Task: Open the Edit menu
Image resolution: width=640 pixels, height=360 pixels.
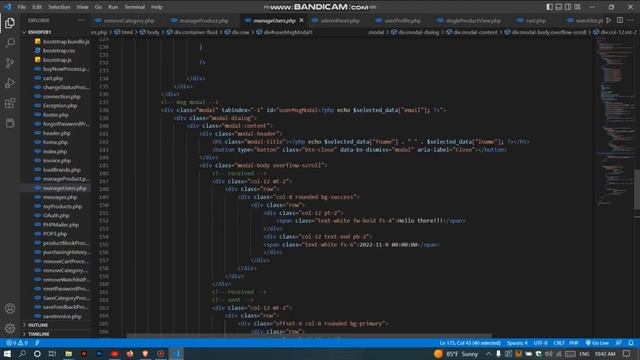Action: pyautogui.click(x=37, y=7)
